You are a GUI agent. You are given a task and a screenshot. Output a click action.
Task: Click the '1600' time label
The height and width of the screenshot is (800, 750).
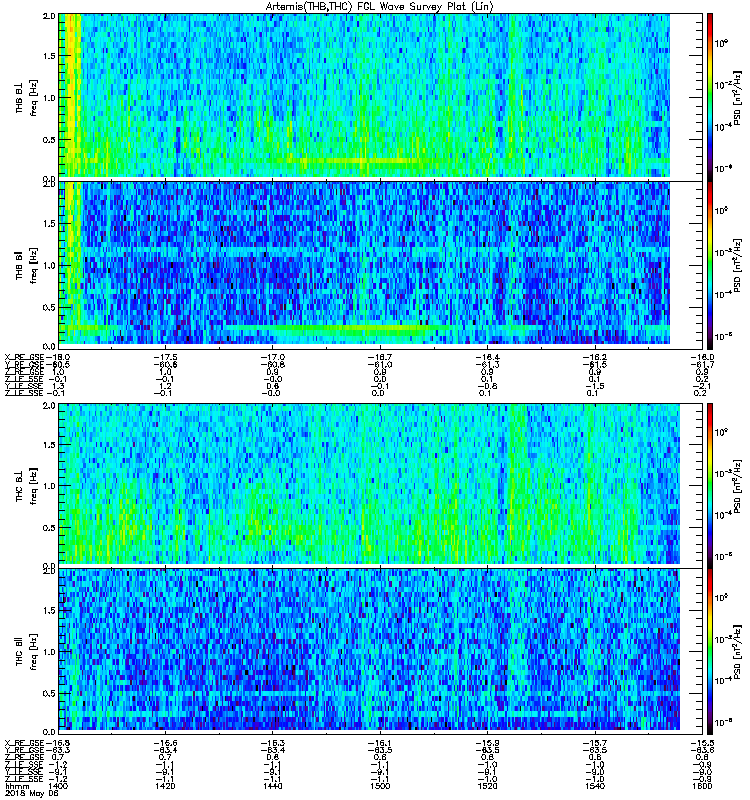pos(702,786)
